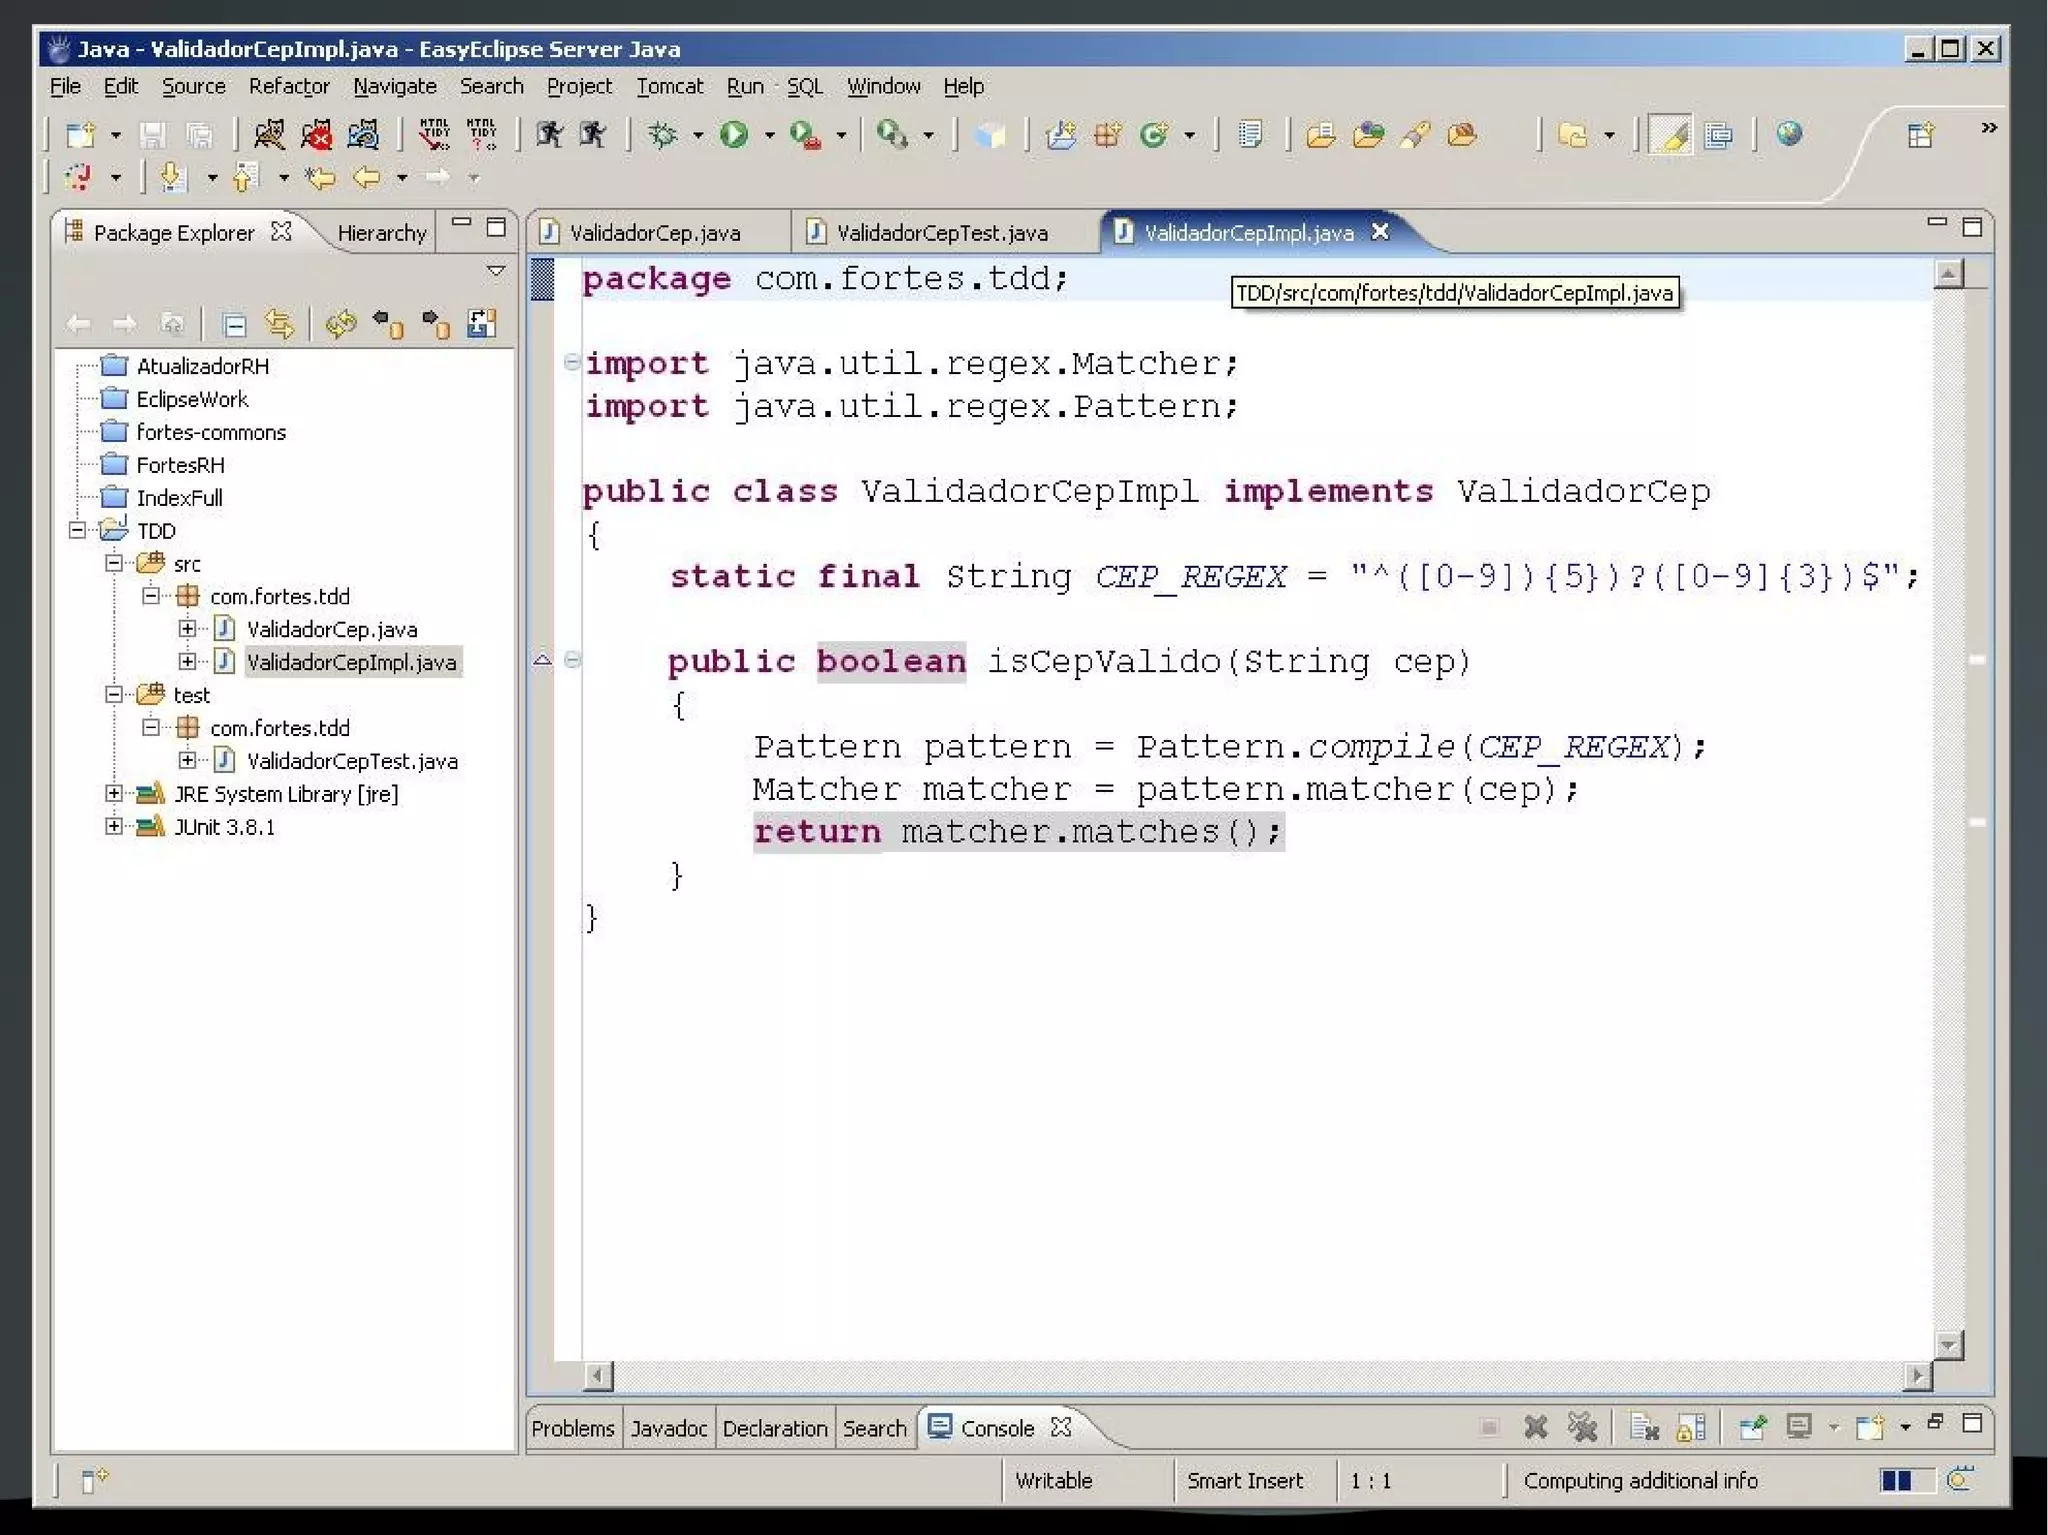Click the Open Console icon in Console toolbar

point(1870,1427)
